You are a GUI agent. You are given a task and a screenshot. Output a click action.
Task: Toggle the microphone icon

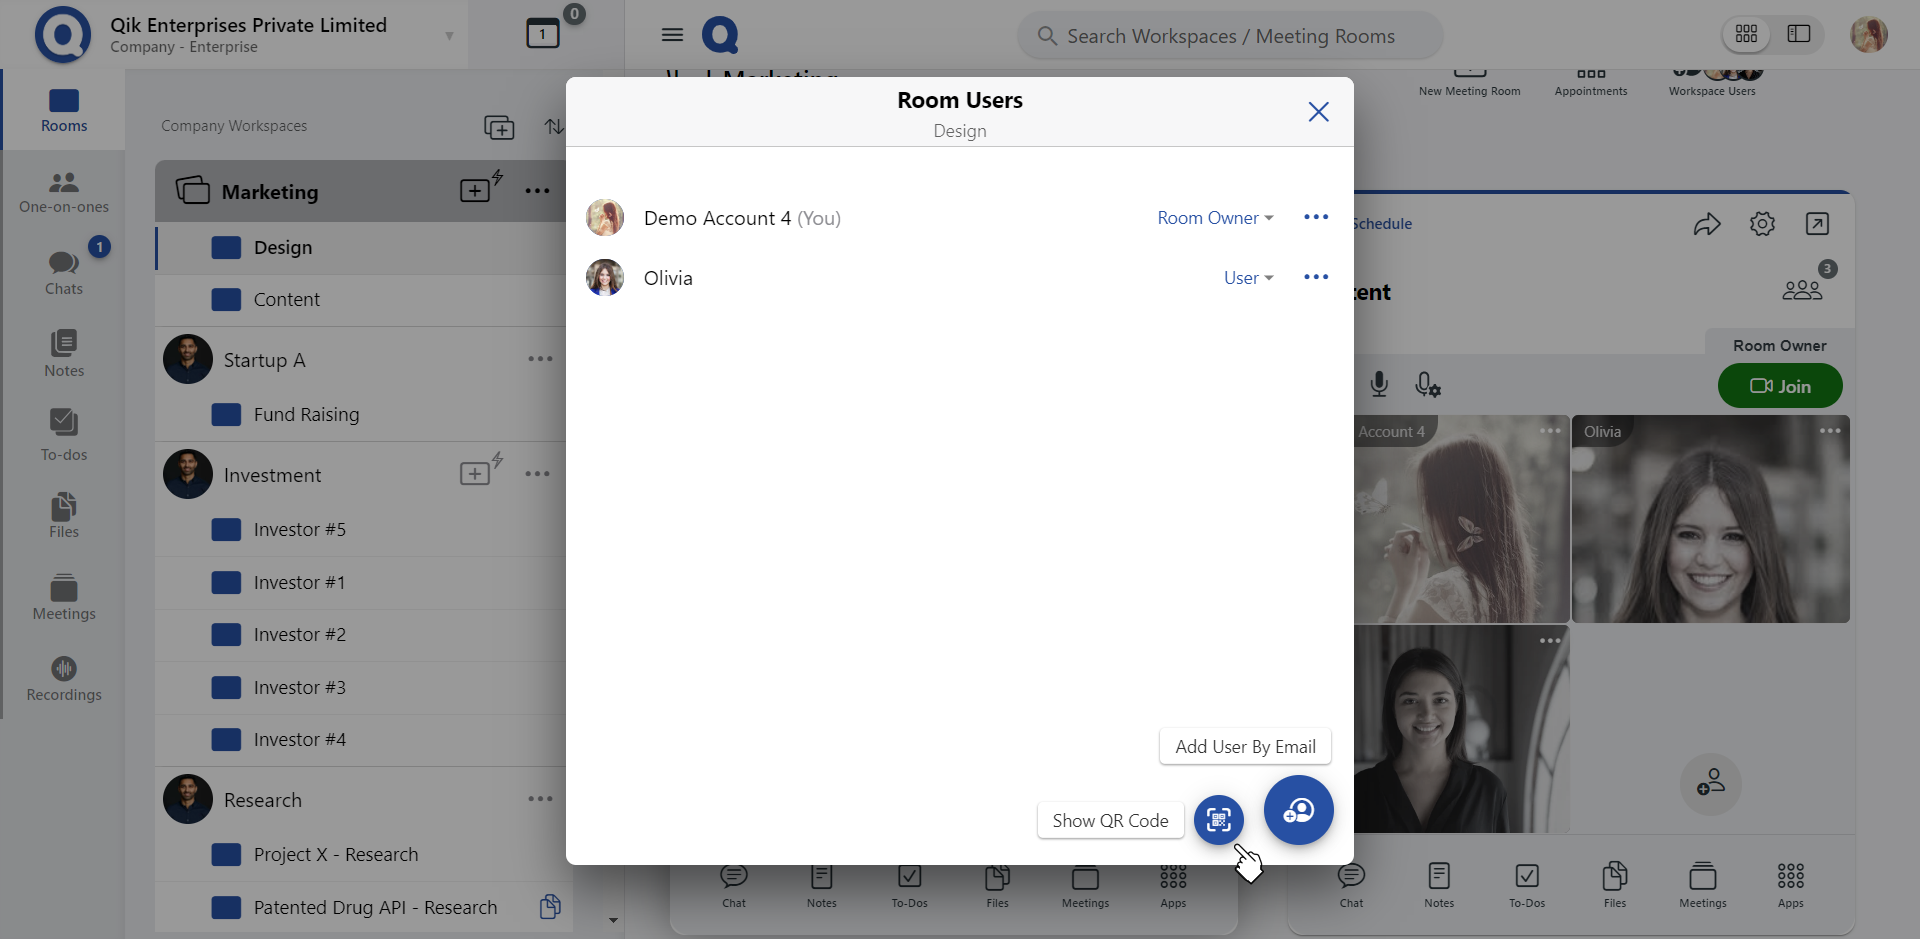pyautogui.click(x=1379, y=385)
